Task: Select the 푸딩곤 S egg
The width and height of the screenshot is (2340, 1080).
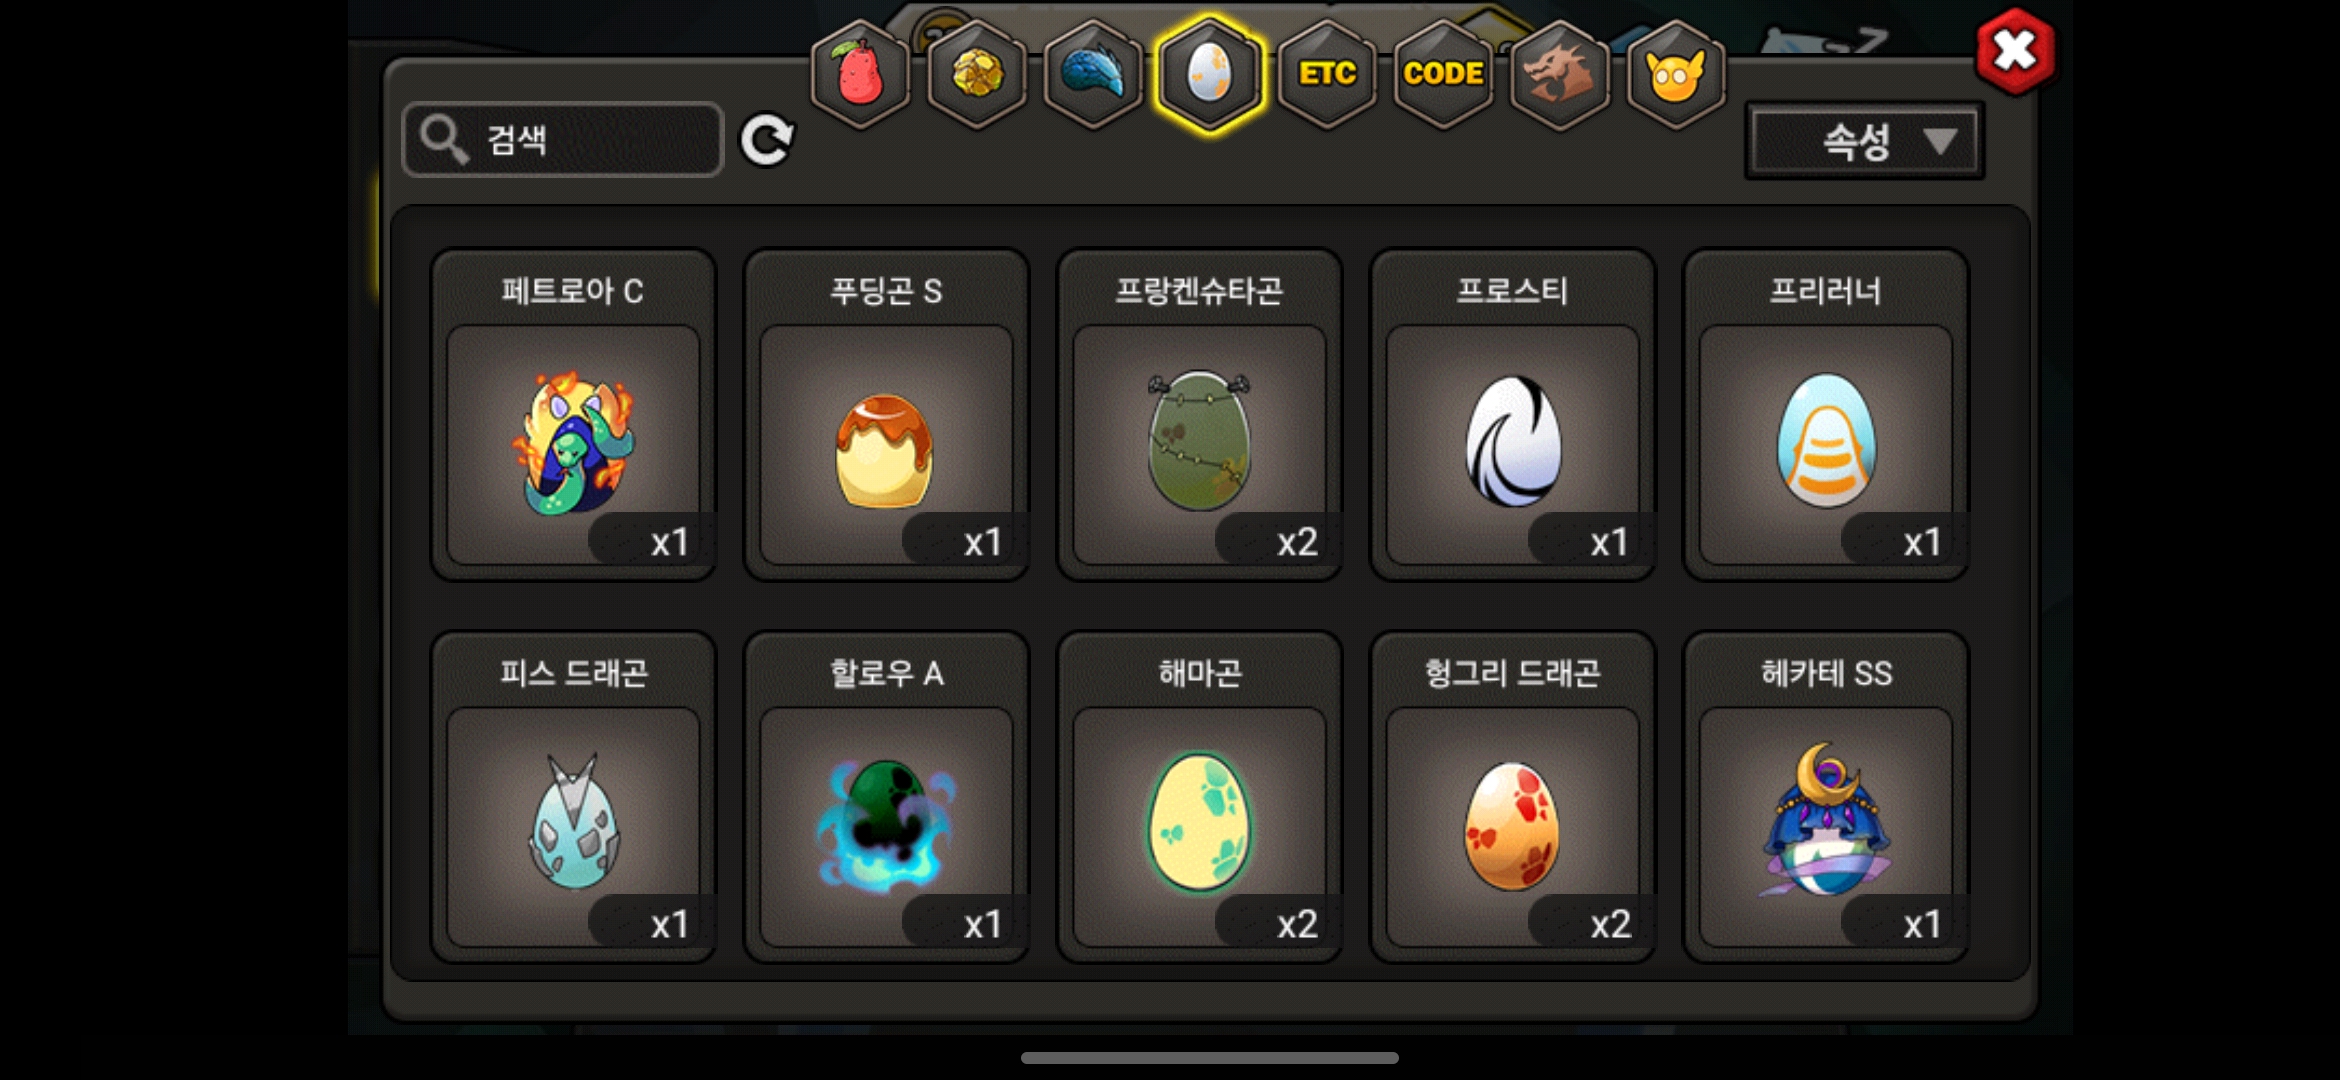Action: click(887, 415)
